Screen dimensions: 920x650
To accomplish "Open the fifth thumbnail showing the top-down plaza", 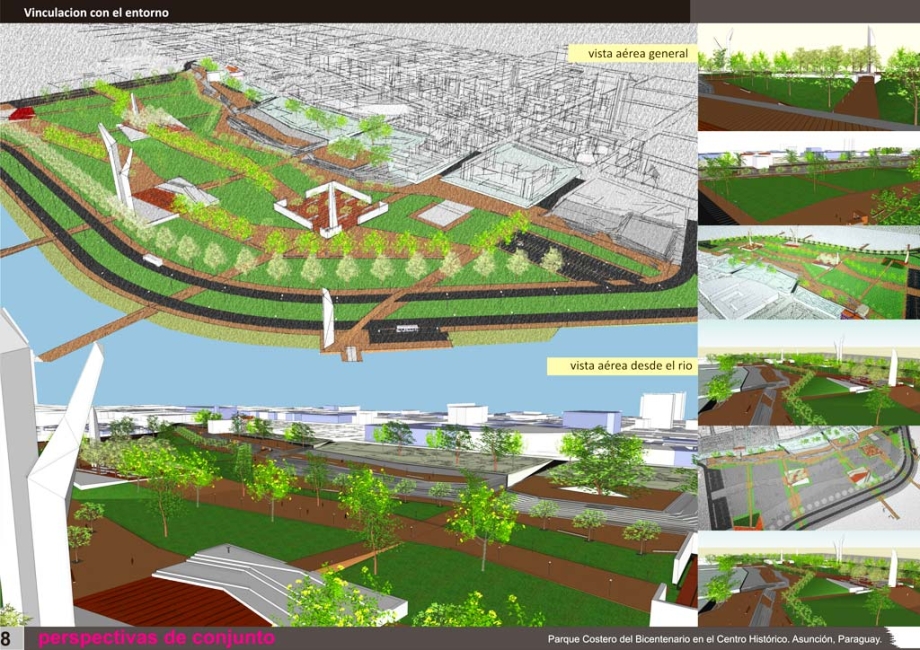I will [x=808, y=477].
